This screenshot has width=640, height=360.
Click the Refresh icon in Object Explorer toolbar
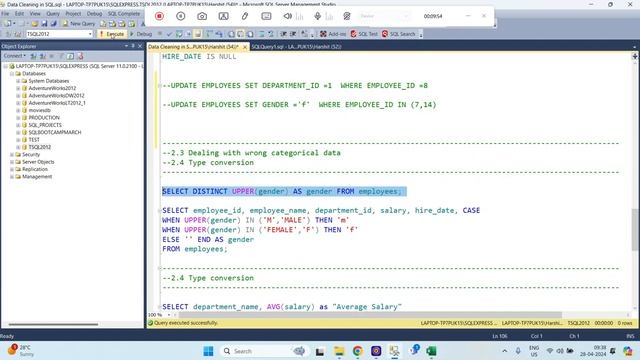pos(70,56)
